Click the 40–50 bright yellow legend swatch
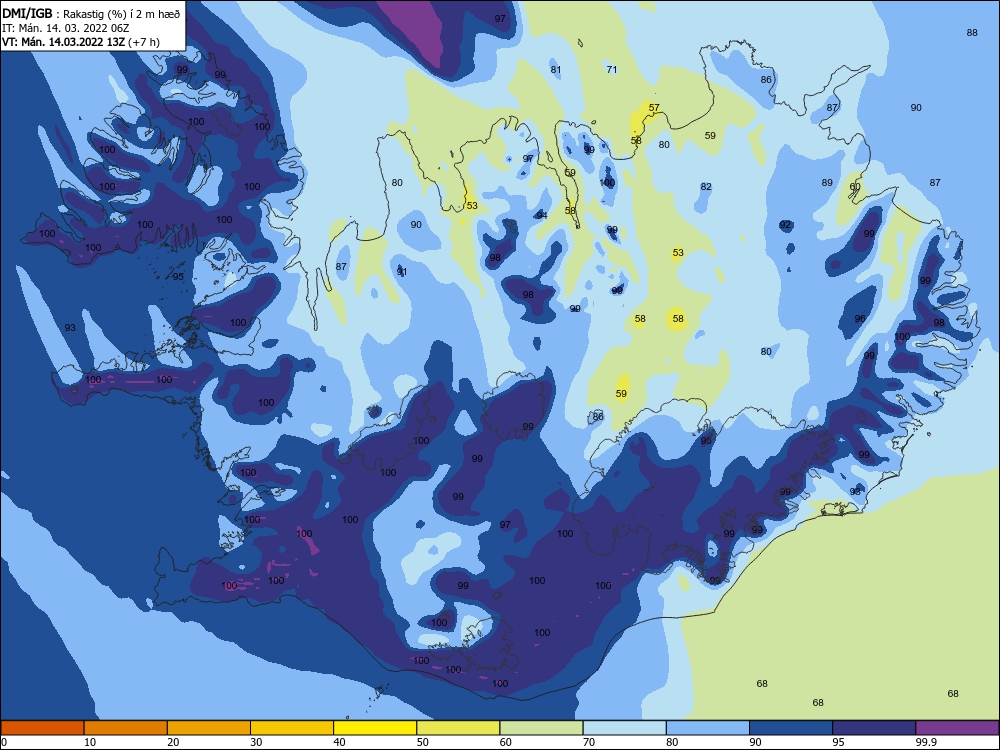Image resolution: width=1000 pixels, height=750 pixels. pyautogui.click(x=375, y=728)
